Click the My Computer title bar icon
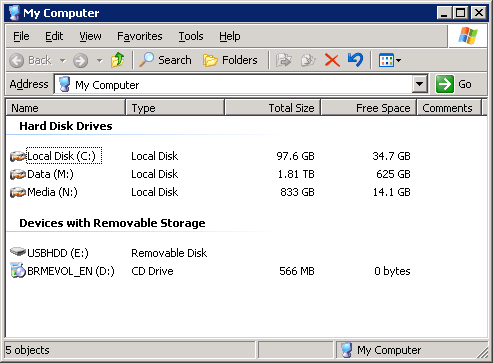Image resolution: width=493 pixels, height=363 pixels. (x=14, y=13)
